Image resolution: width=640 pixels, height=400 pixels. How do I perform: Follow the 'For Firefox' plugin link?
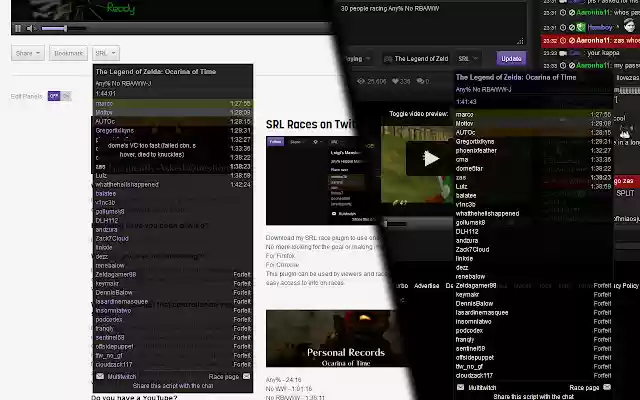(280, 256)
